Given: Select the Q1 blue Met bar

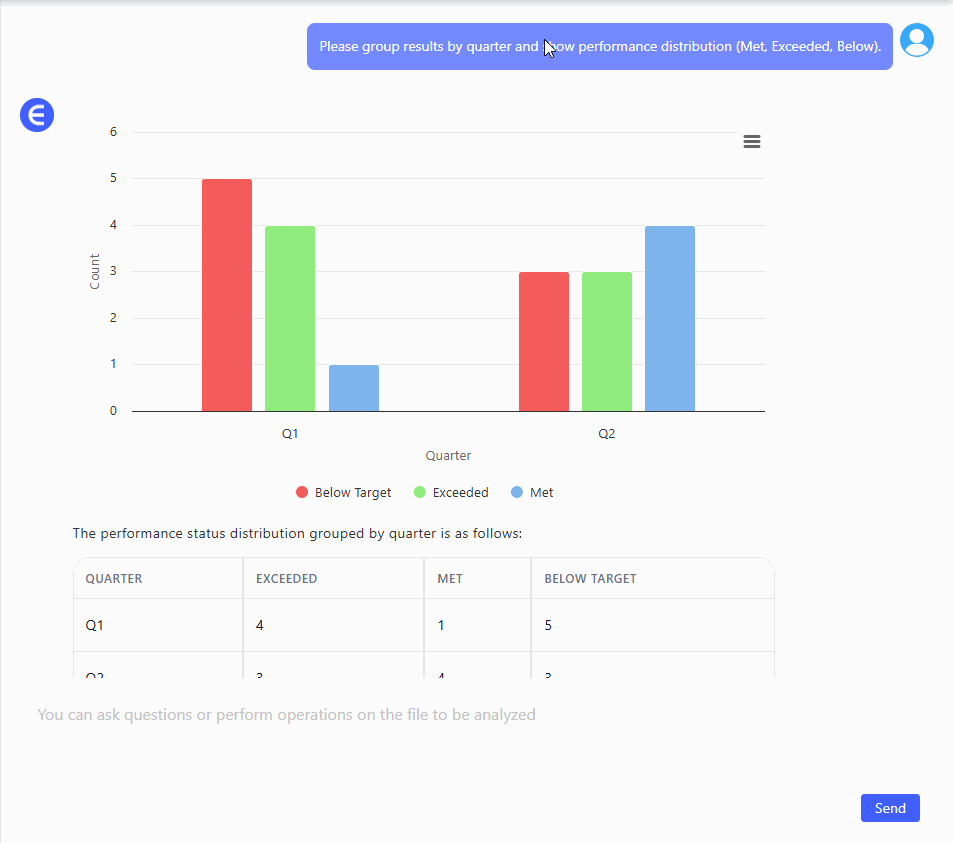Looking at the screenshot, I should tap(354, 388).
